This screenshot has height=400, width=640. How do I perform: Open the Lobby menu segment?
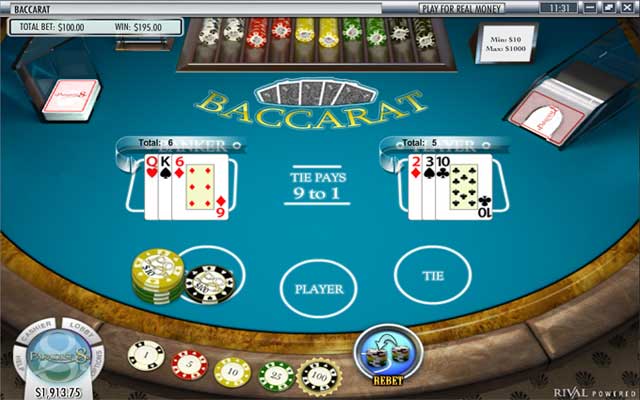click(x=82, y=329)
